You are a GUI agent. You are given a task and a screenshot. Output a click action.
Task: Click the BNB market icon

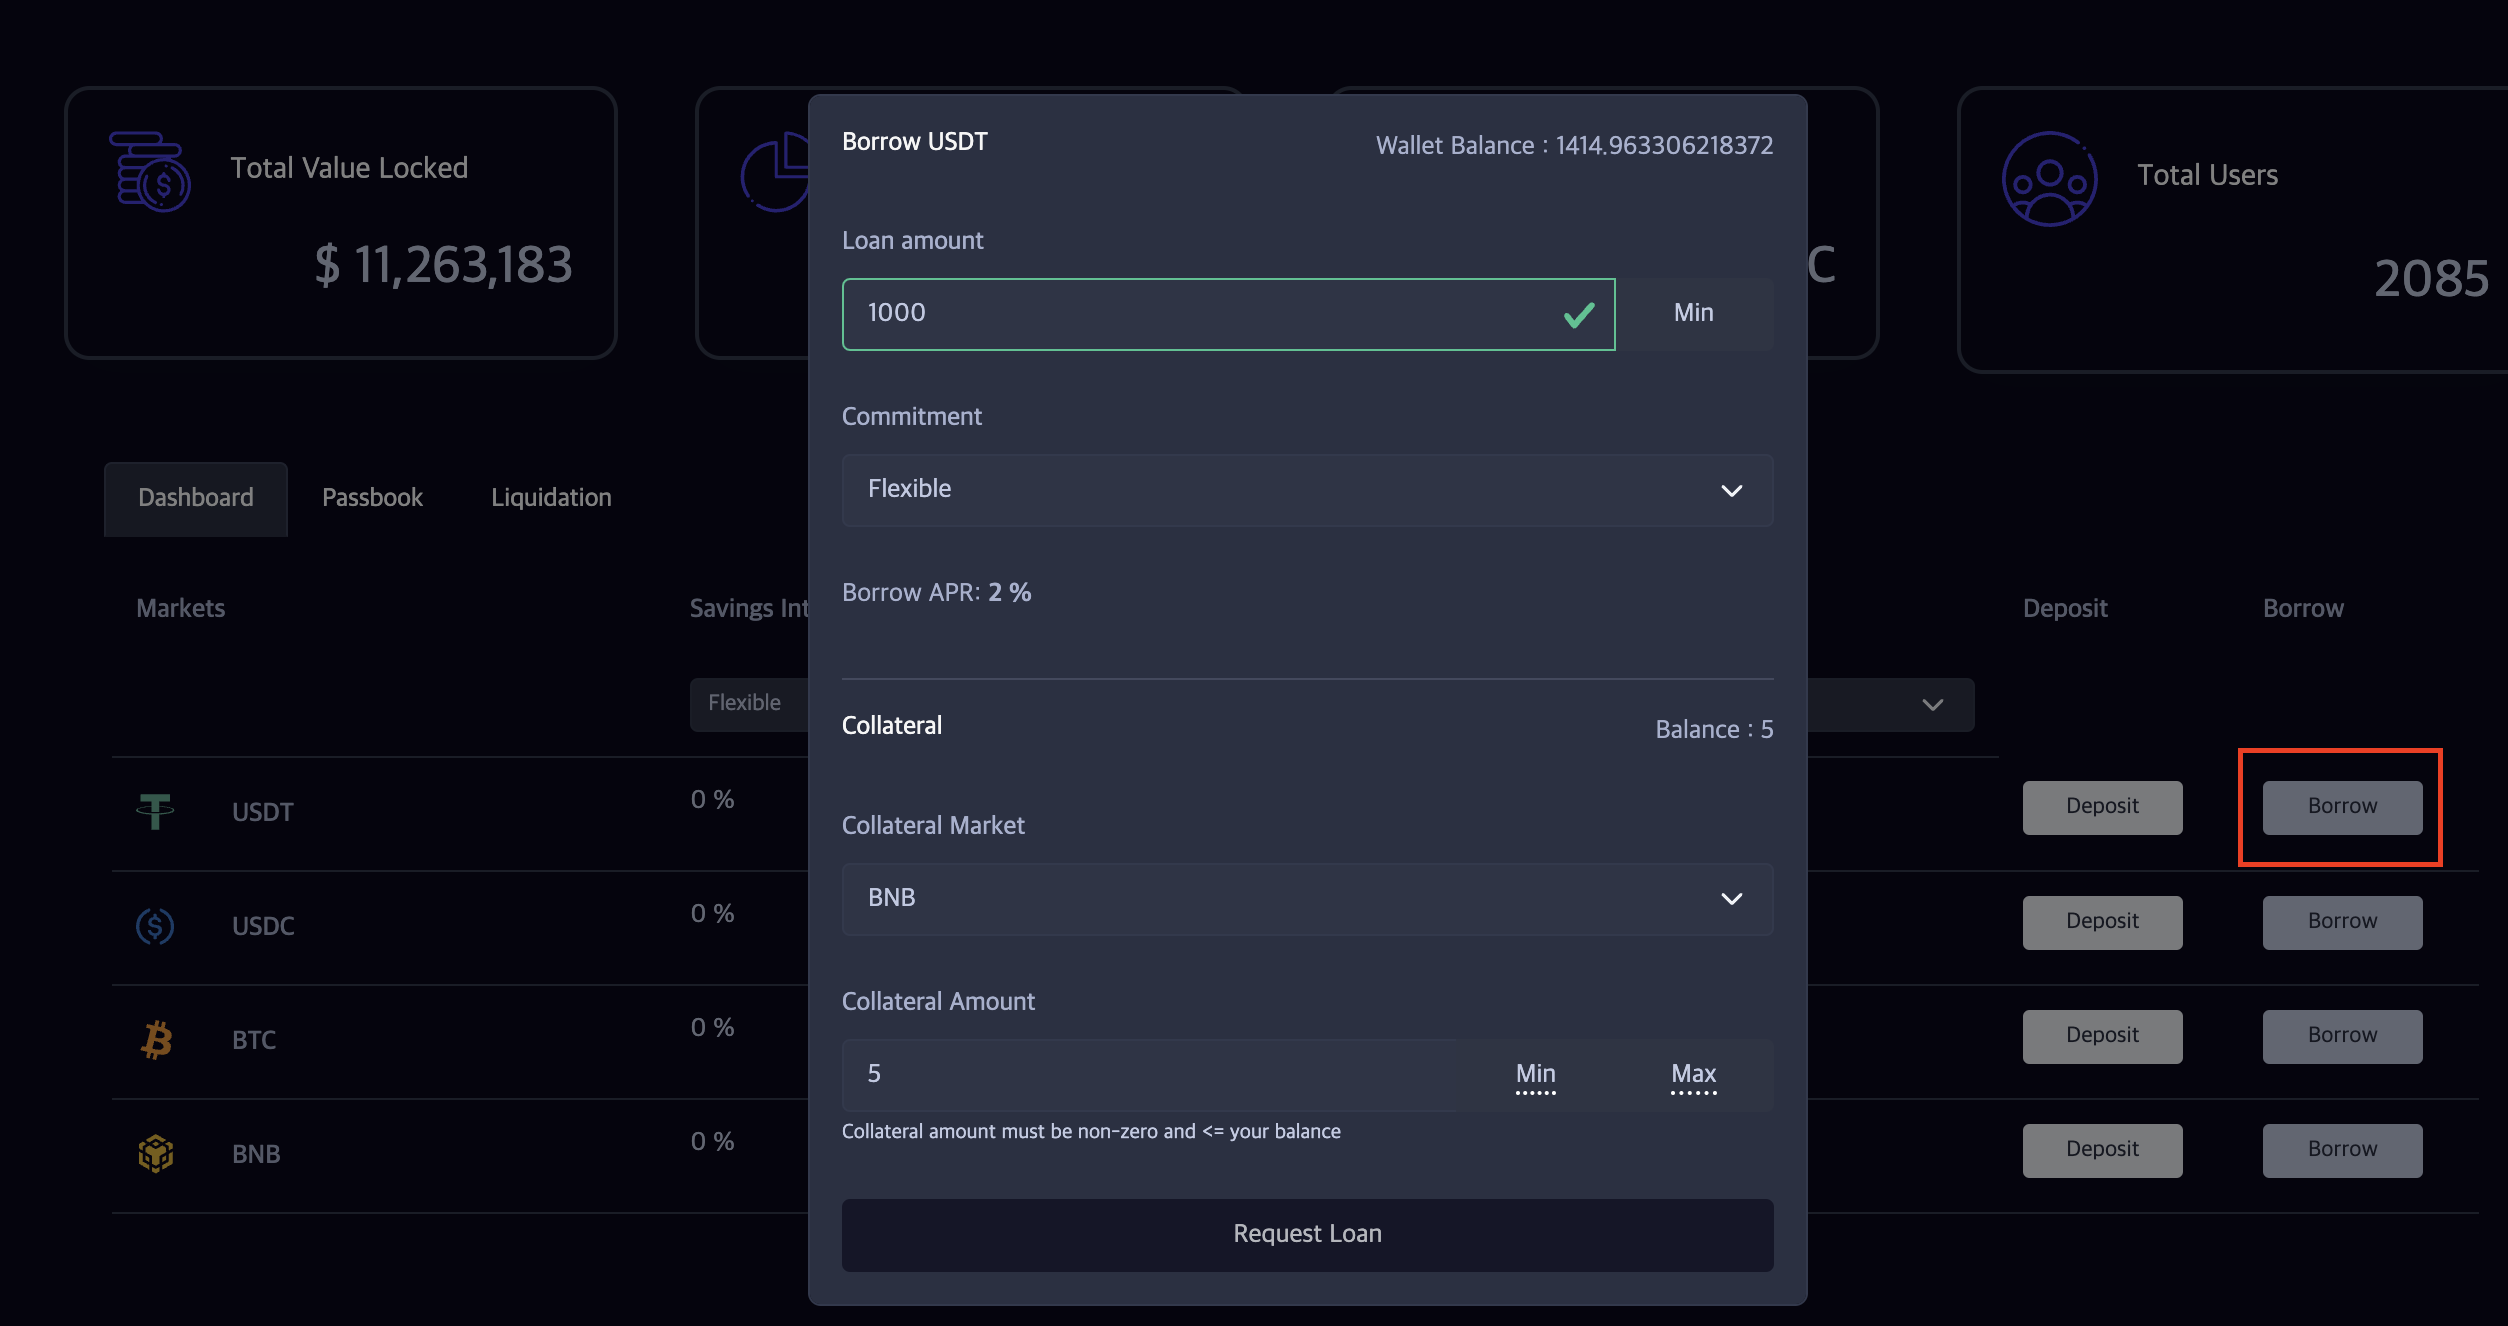pyautogui.click(x=156, y=1154)
